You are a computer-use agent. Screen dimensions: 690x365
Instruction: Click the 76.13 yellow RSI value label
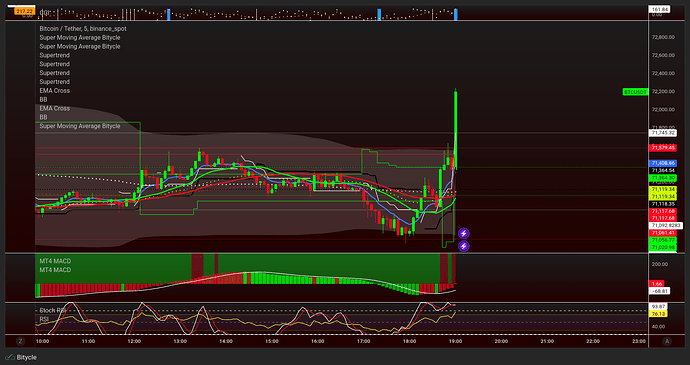point(658,313)
